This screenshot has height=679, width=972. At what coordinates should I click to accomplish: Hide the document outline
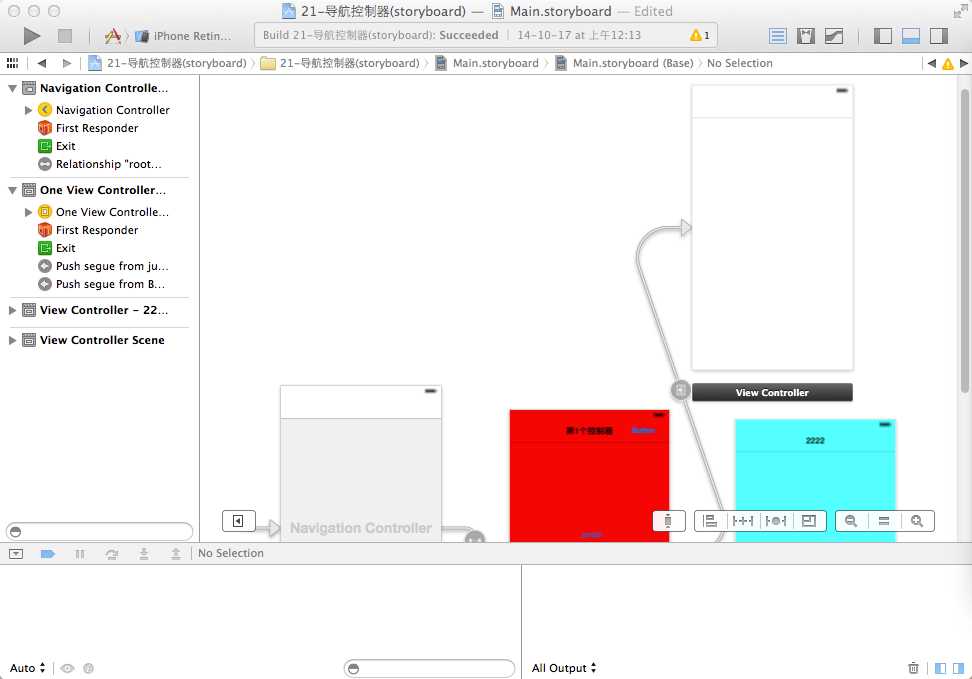pyautogui.click(x=239, y=521)
